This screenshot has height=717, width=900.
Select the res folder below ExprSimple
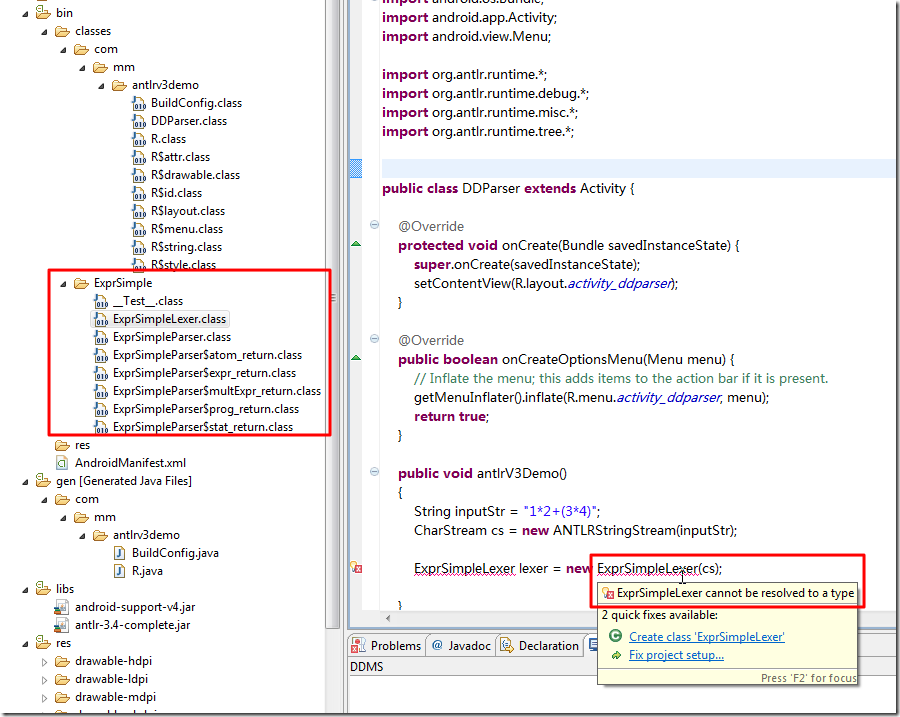82,445
